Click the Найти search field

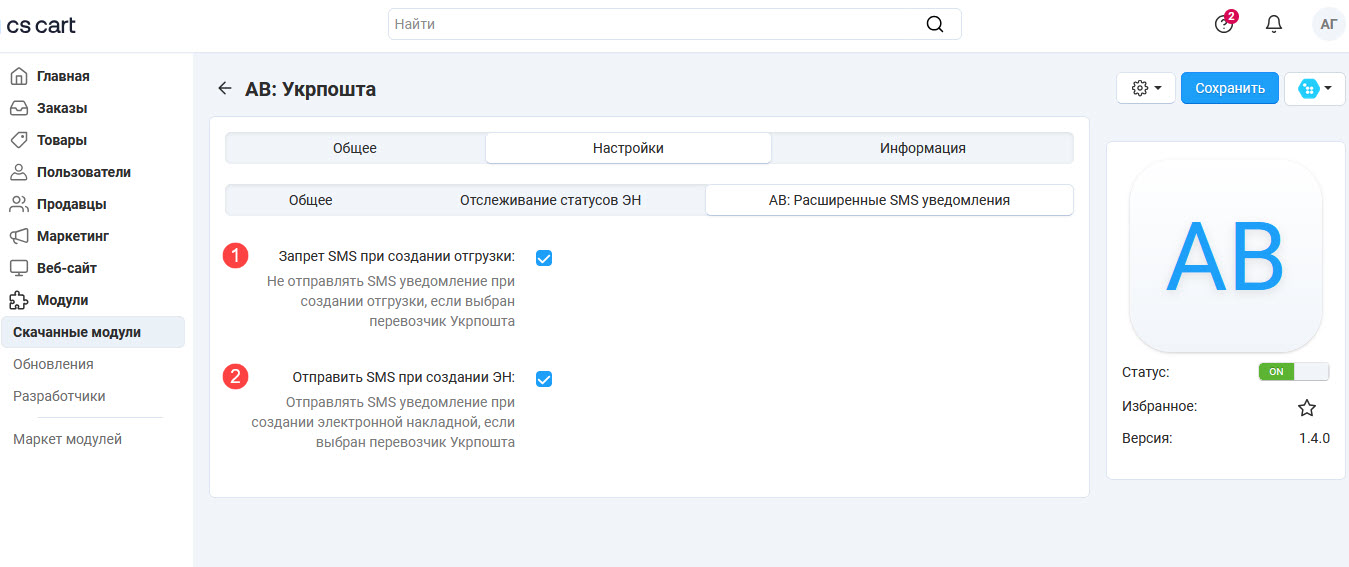[675, 24]
